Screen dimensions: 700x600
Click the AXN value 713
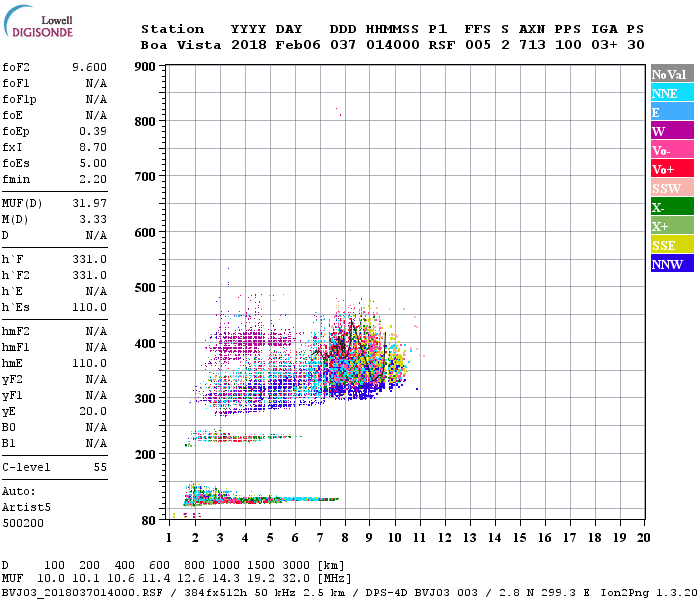(x=532, y=45)
